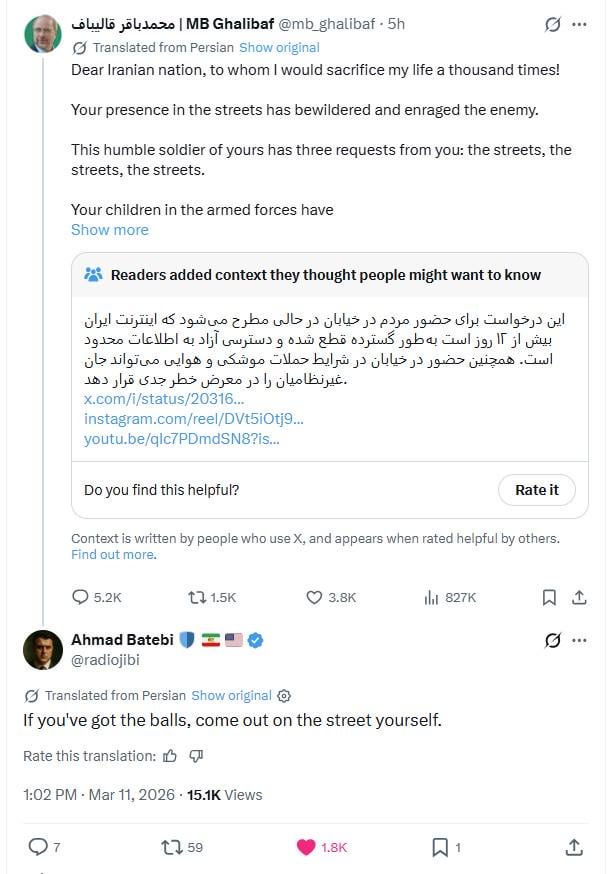
Task: Click the reply icon on Ghalibaf's post
Action: click(81, 597)
